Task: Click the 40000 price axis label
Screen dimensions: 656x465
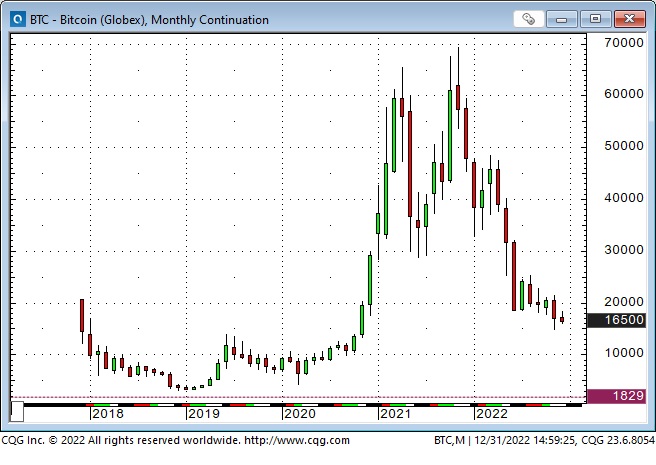Action: point(623,198)
